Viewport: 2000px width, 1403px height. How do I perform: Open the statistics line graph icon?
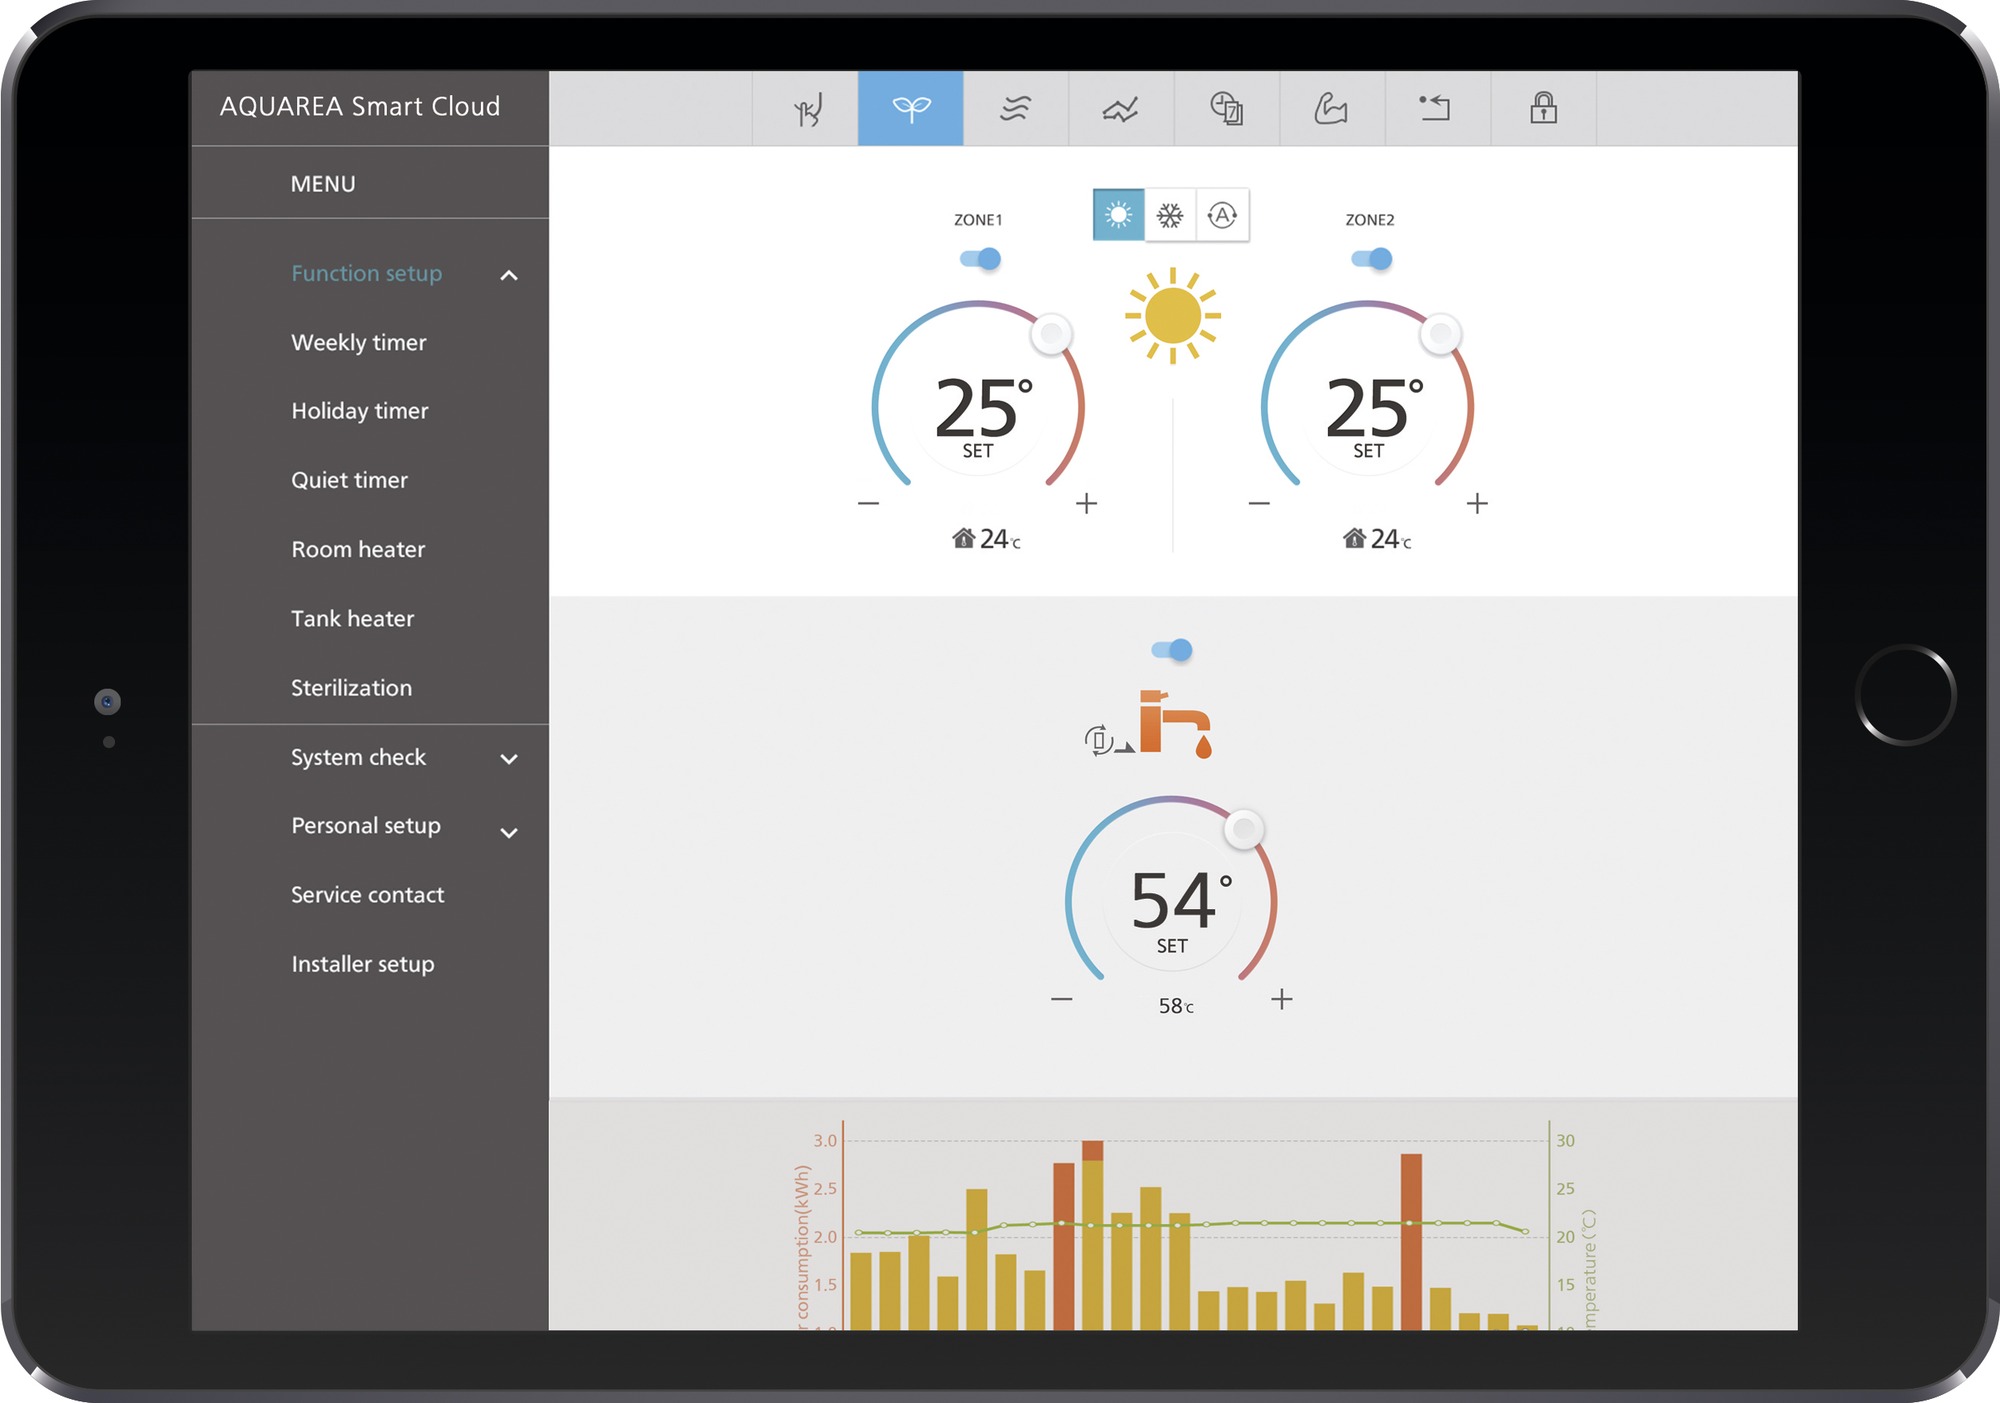pyautogui.click(x=1121, y=108)
